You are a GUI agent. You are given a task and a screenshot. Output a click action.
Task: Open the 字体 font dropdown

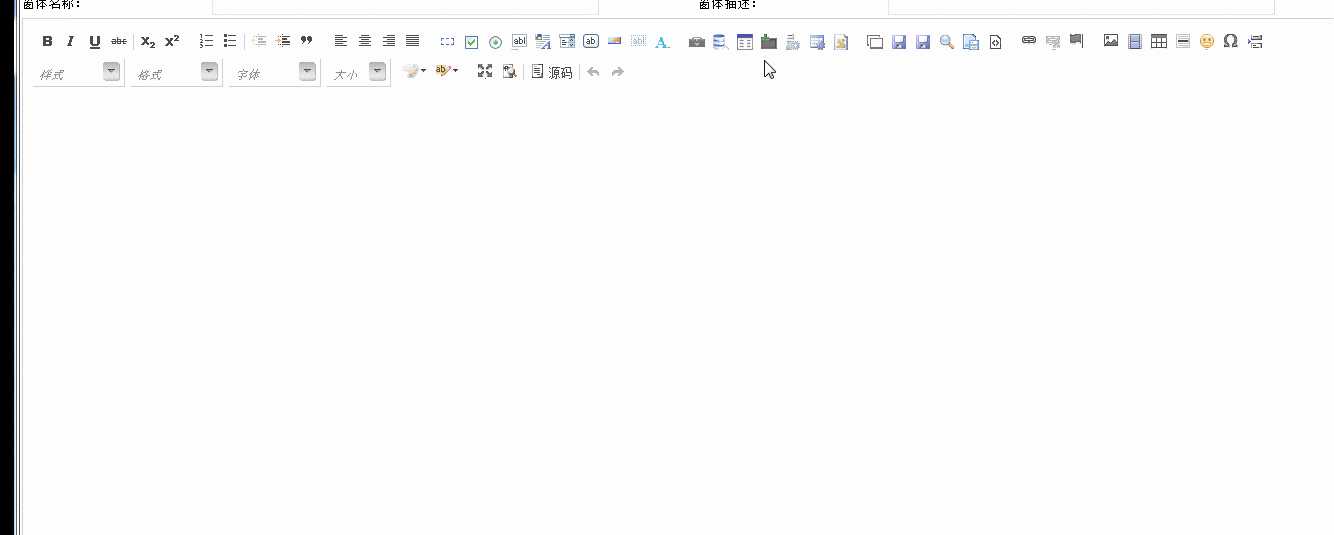(274, 73)
